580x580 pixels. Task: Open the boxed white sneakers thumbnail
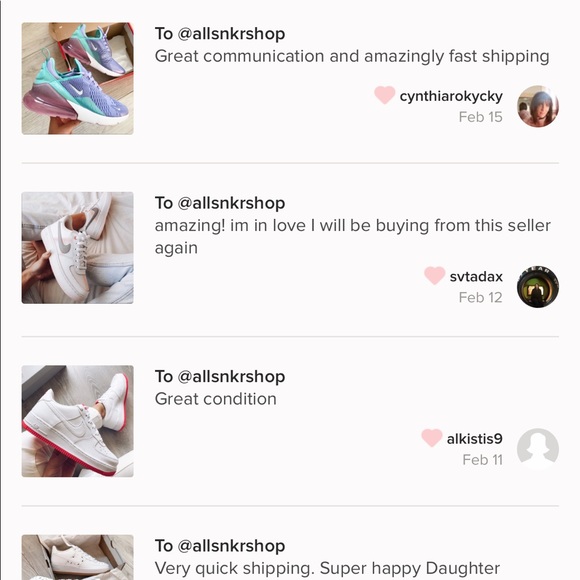(x=78, y=557)
